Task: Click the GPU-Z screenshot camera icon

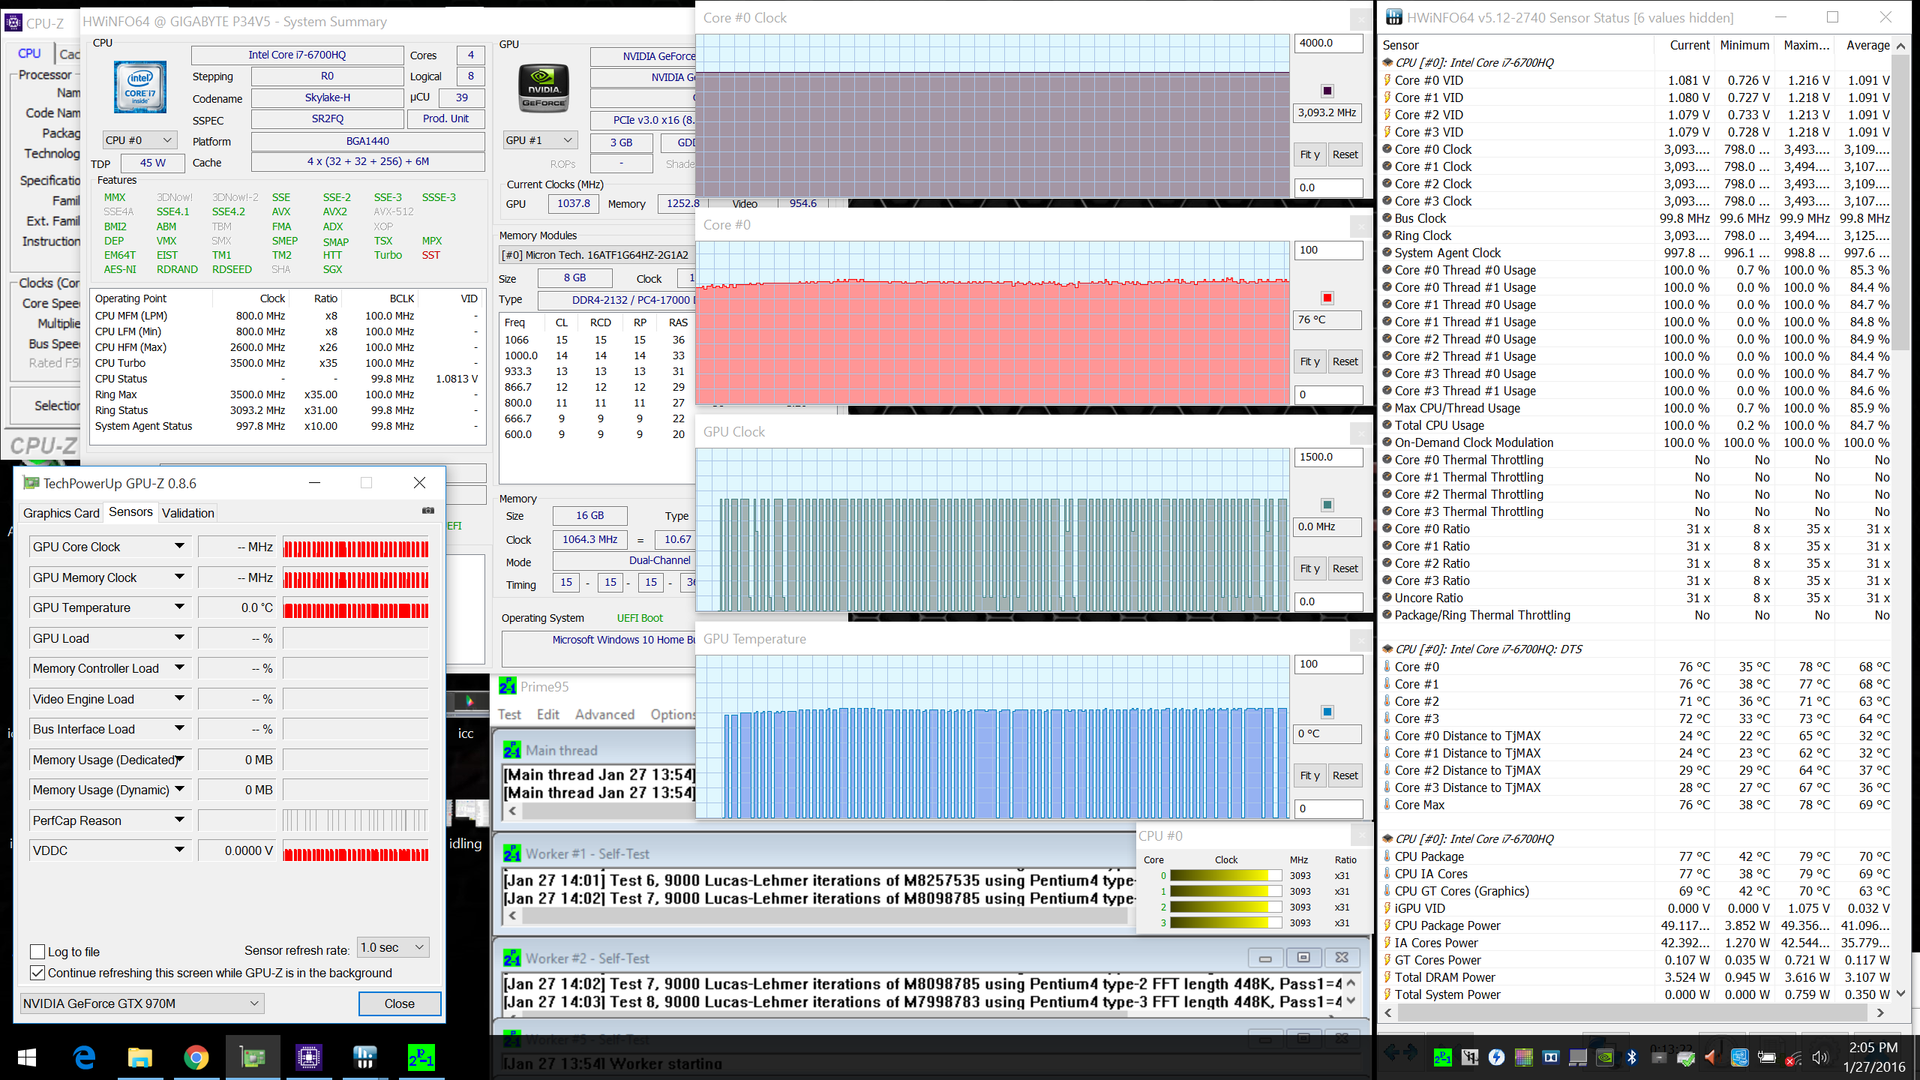Action: (x=428, y=511)
